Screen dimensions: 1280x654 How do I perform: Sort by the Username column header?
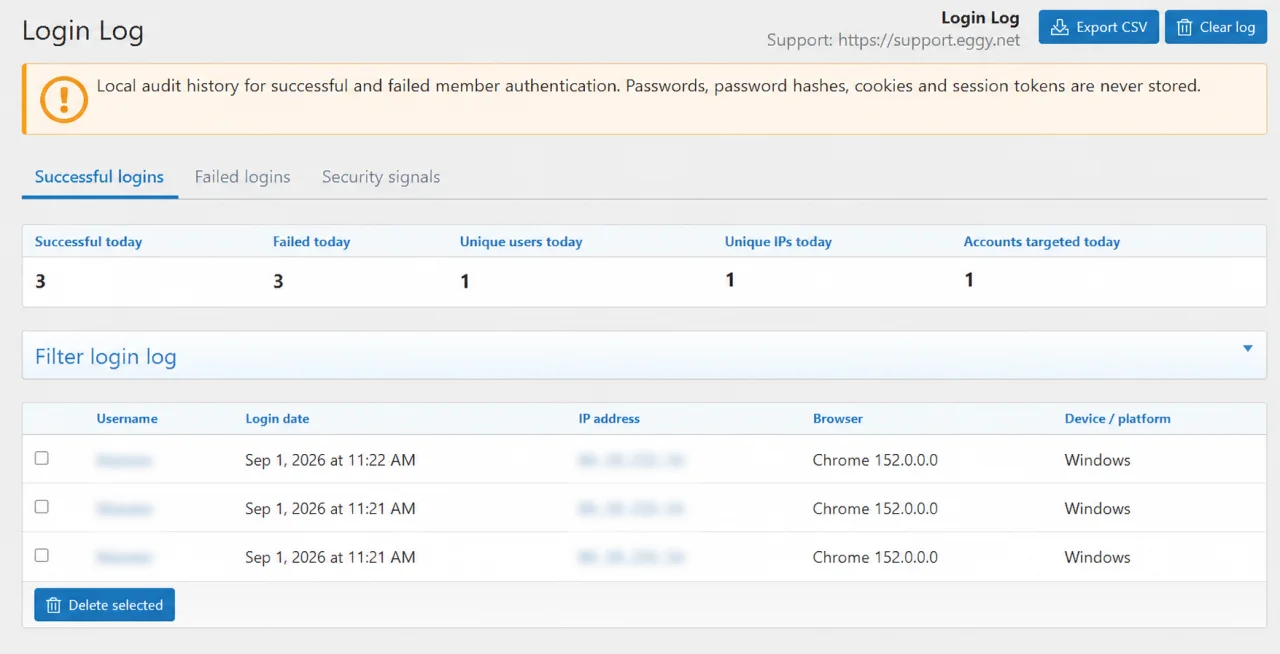tap(127, 419)
